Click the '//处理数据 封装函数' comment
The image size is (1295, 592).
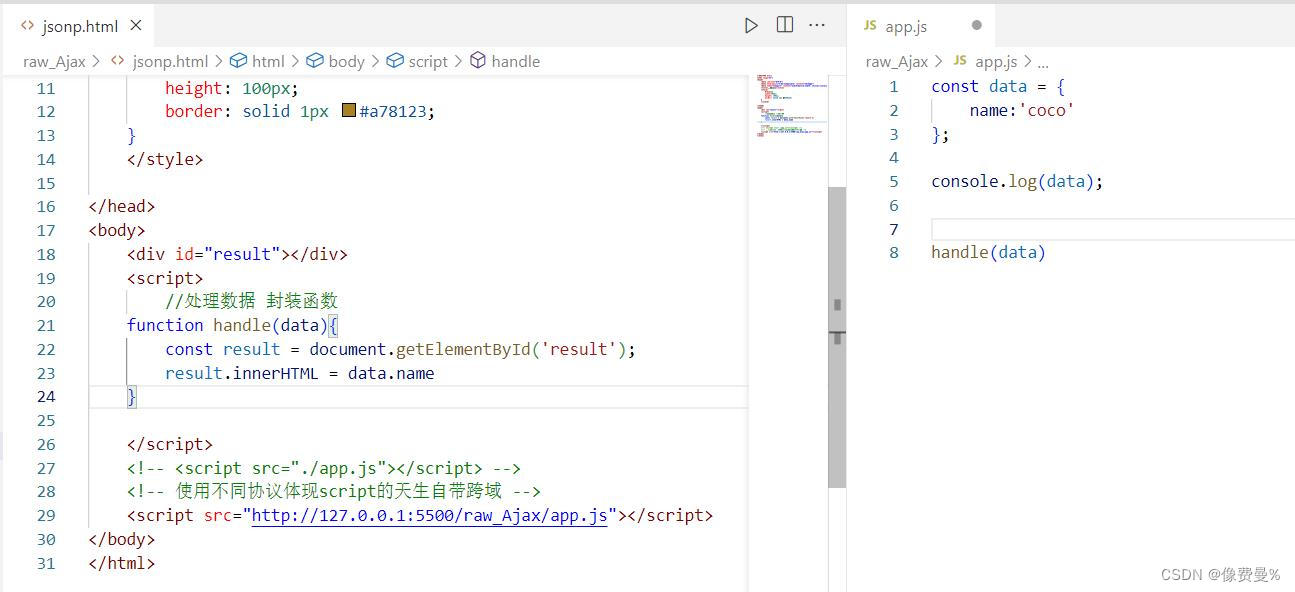(x=252, y=301)
